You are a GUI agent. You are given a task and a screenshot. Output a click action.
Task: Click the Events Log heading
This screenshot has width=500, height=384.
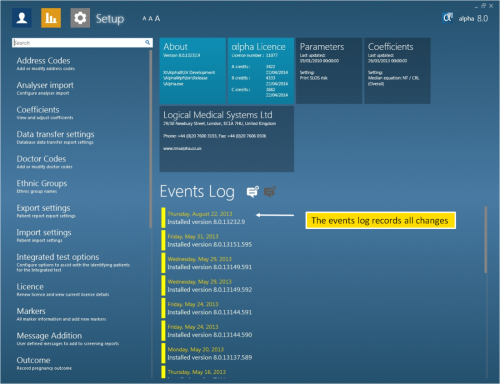tap(197, 192)
